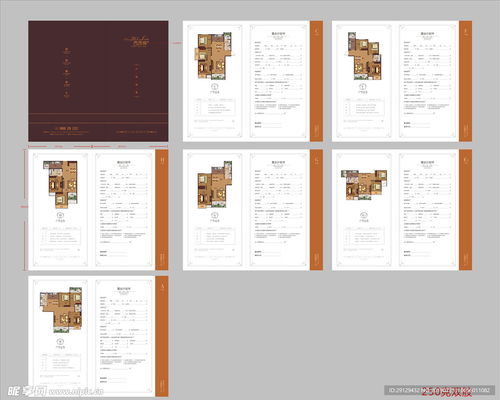Select the floor plan in the spread beside the cover

point(213,56)
